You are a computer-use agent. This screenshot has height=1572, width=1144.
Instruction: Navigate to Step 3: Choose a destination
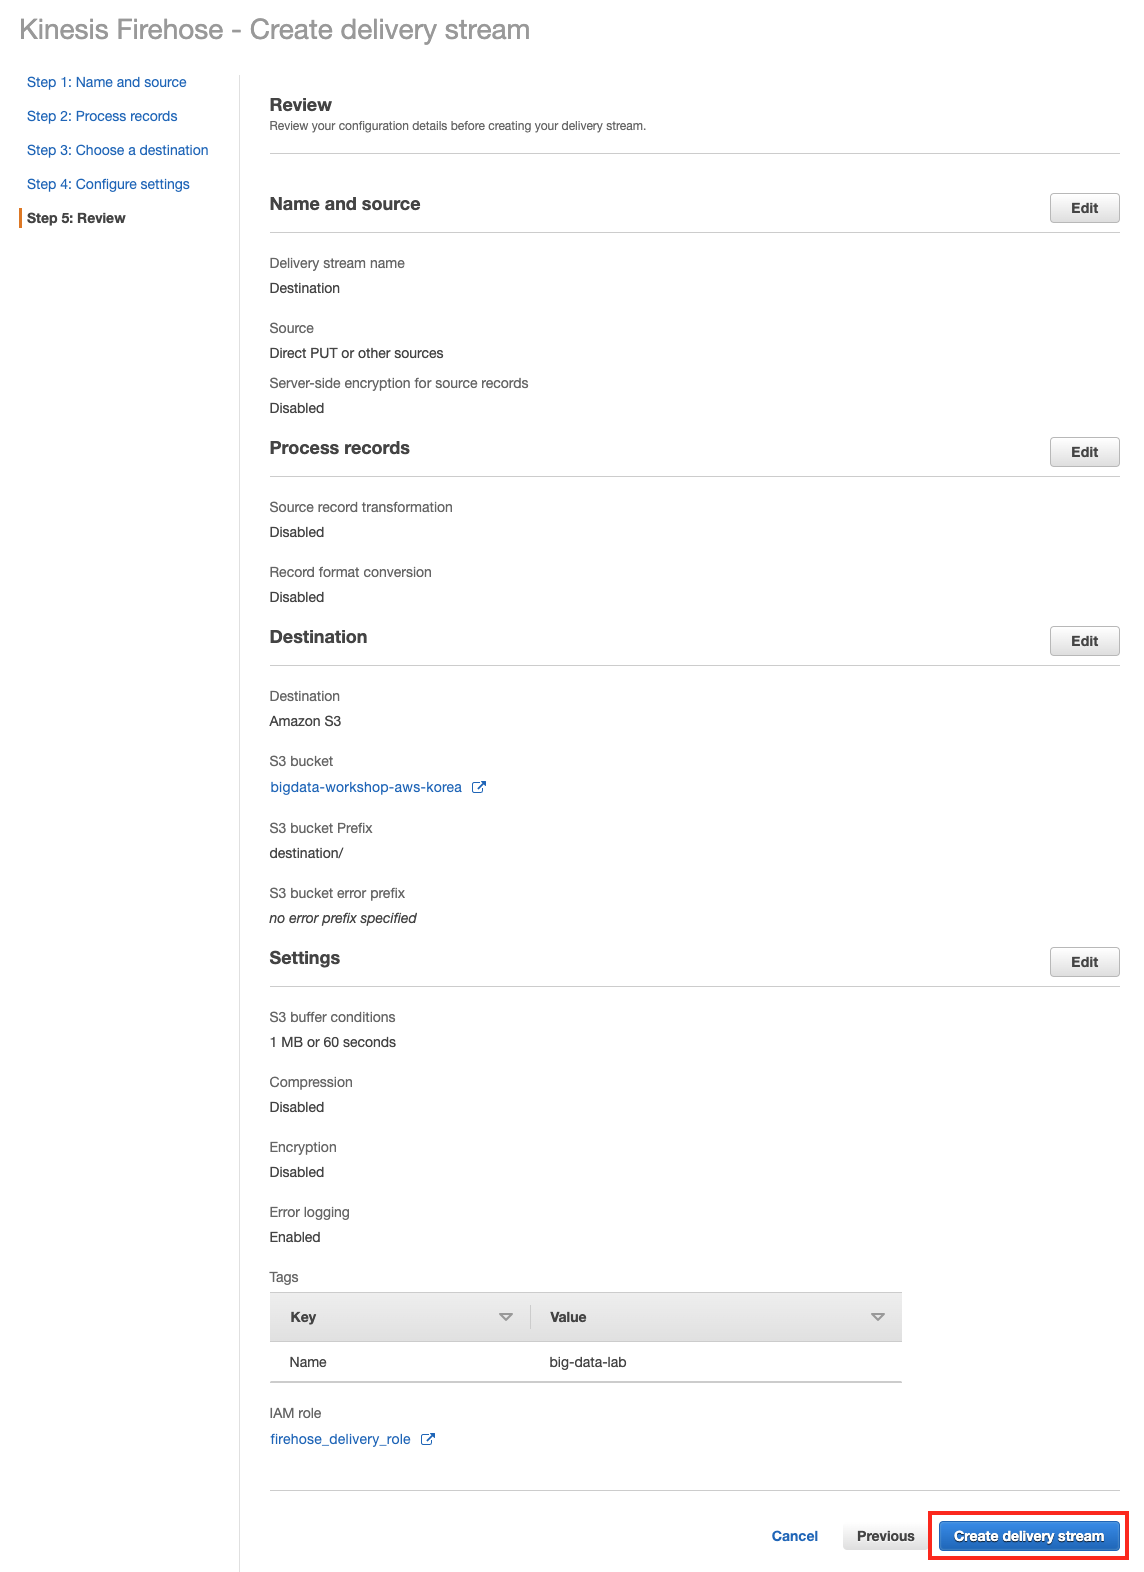(x=118, y=150)
